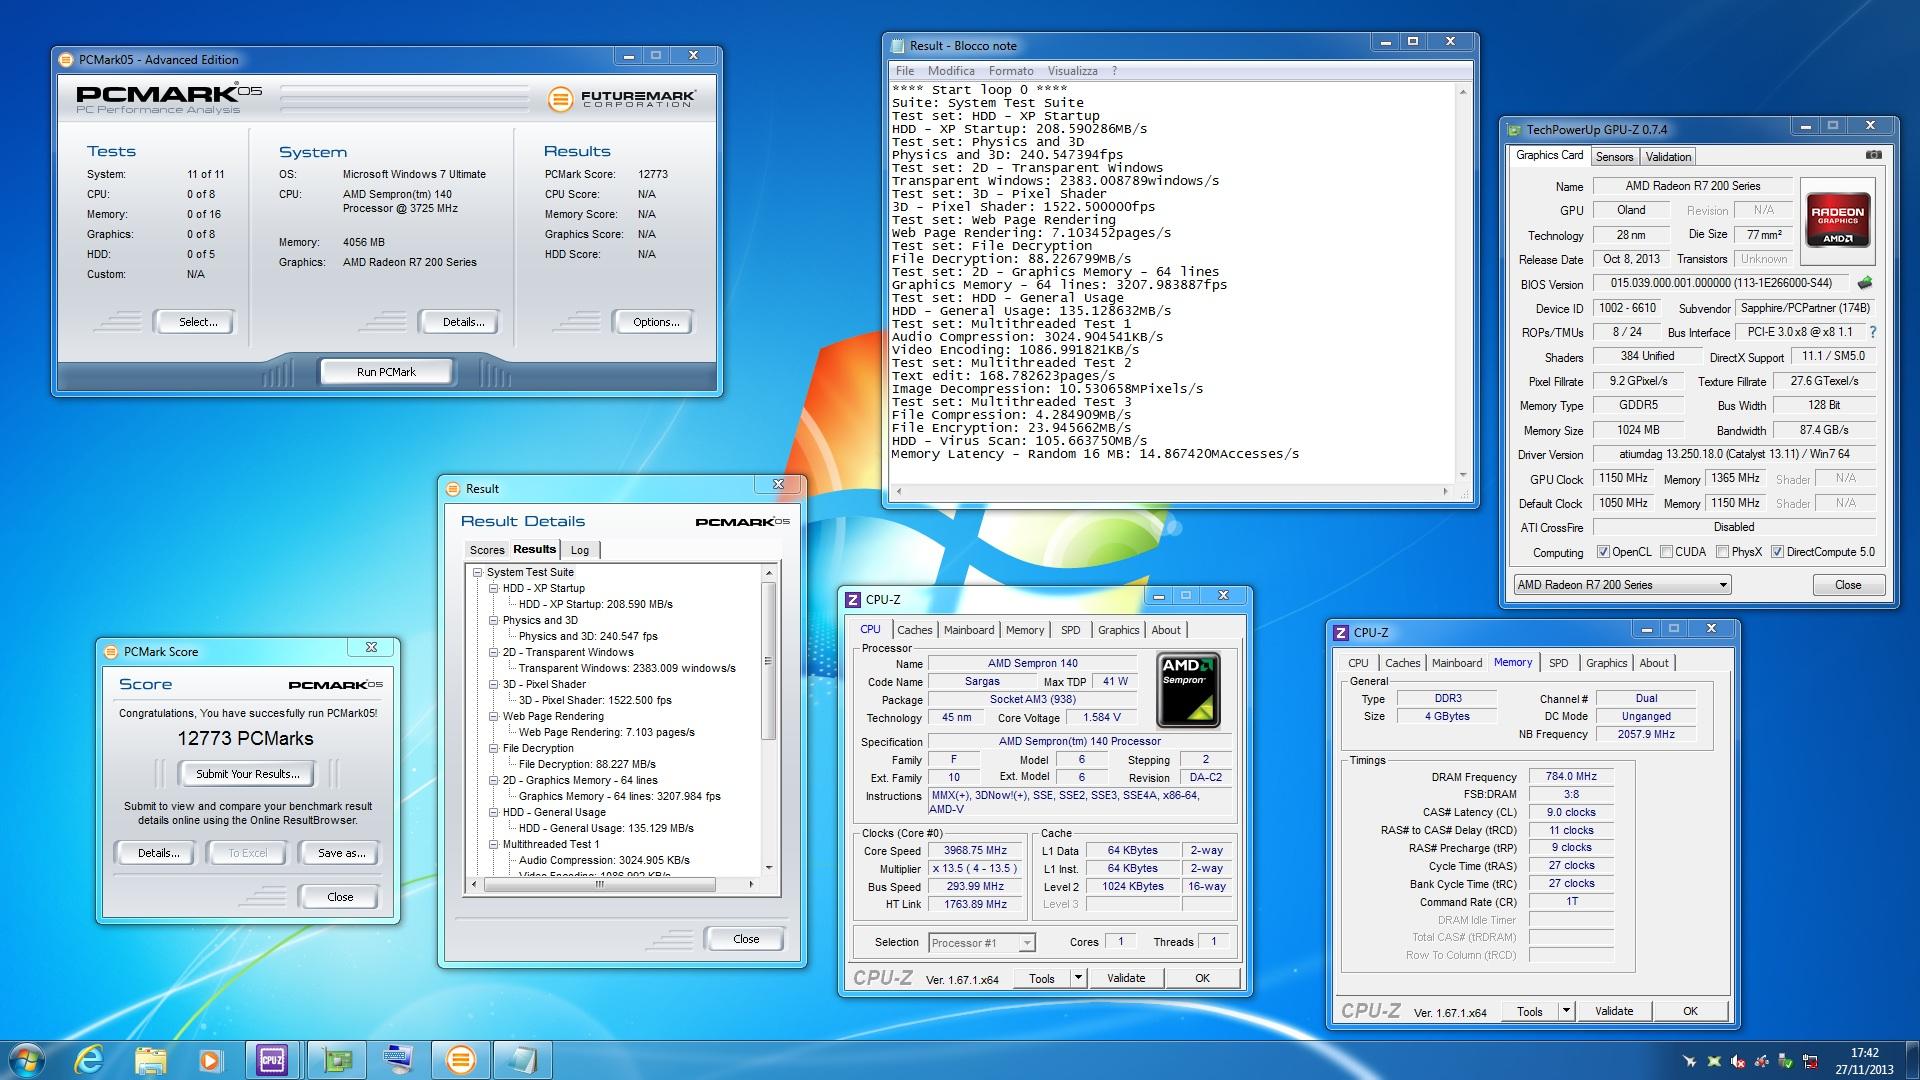This screenshot has height=1080, width=1920.
Task: Click the Run PCMark button
Action: [386, 372]
